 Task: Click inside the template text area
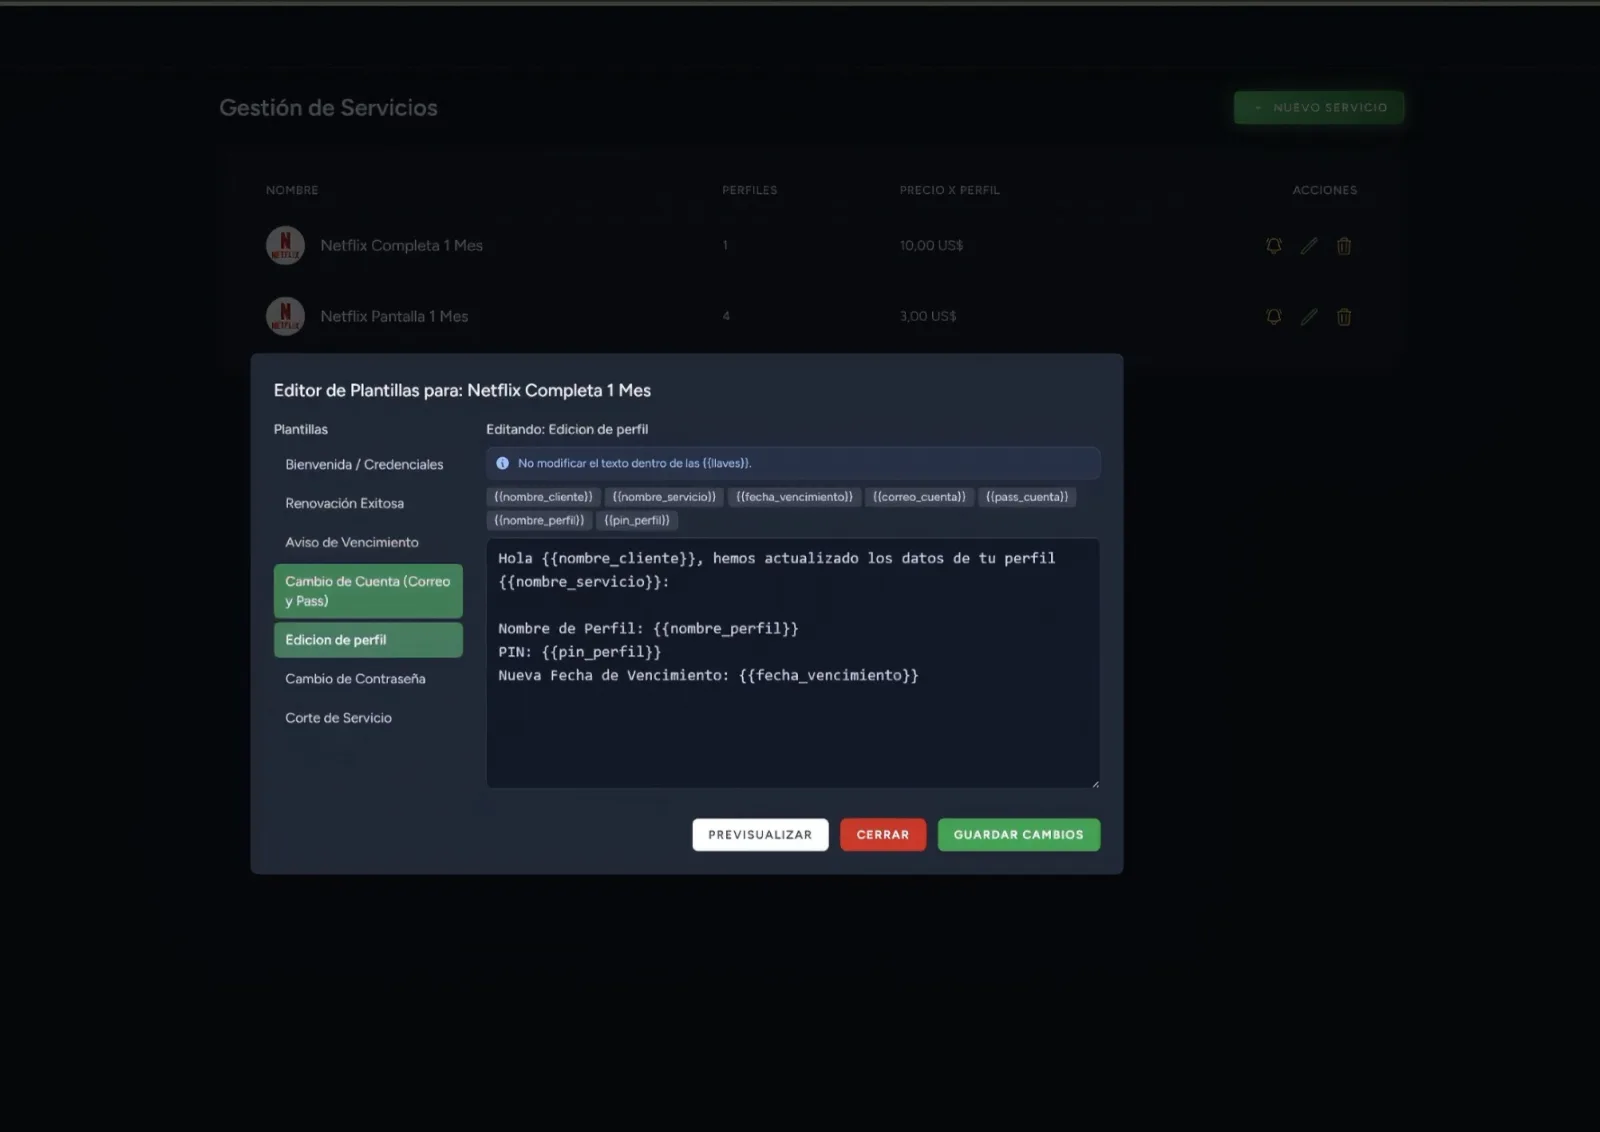(793, 663)
